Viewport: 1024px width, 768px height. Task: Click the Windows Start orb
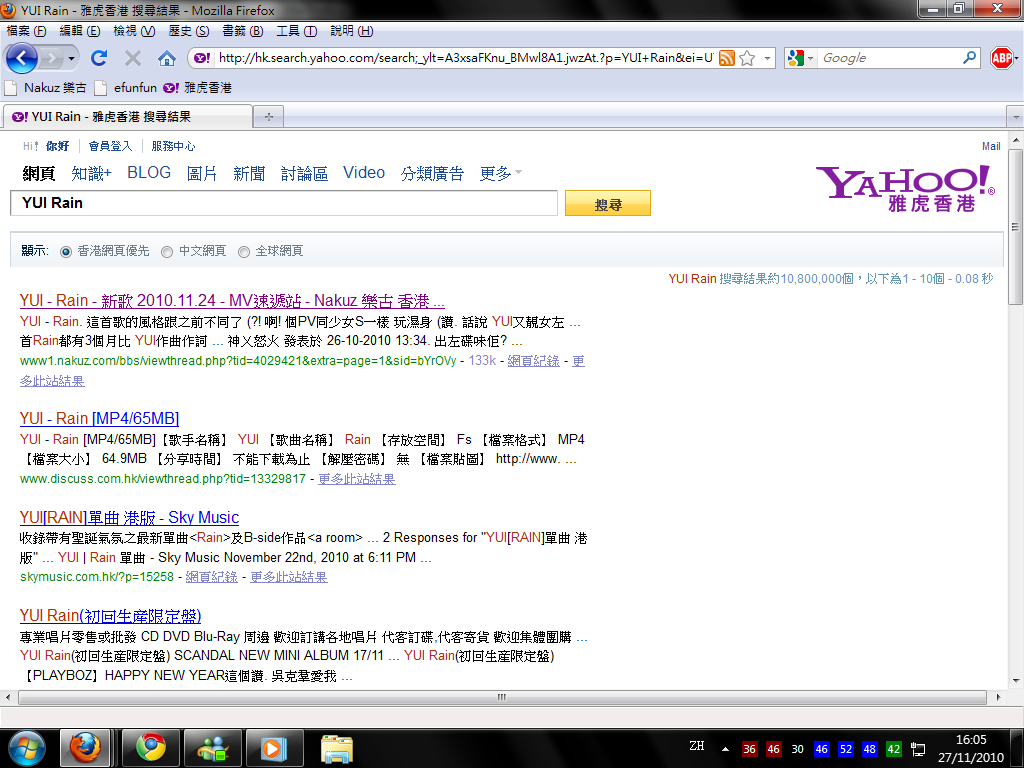tap(26, 748)
